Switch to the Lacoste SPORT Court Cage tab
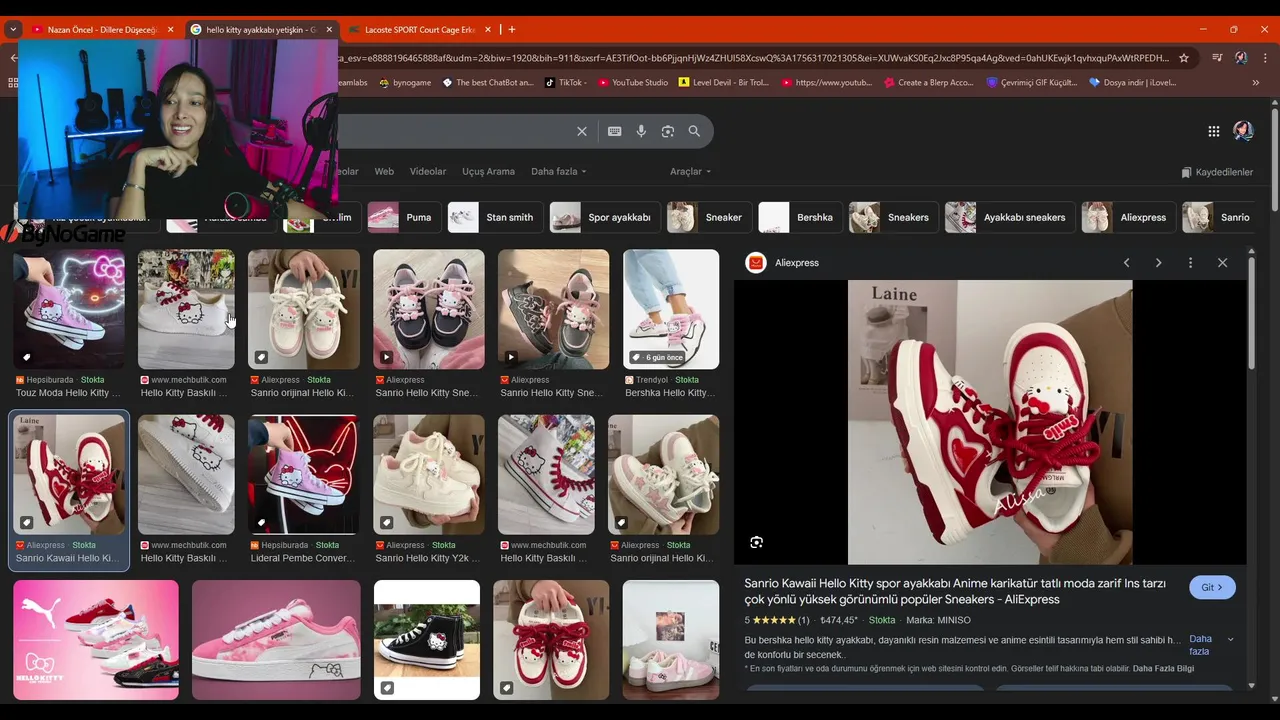The image size is (1280, 720). click(x=418, y=30)
